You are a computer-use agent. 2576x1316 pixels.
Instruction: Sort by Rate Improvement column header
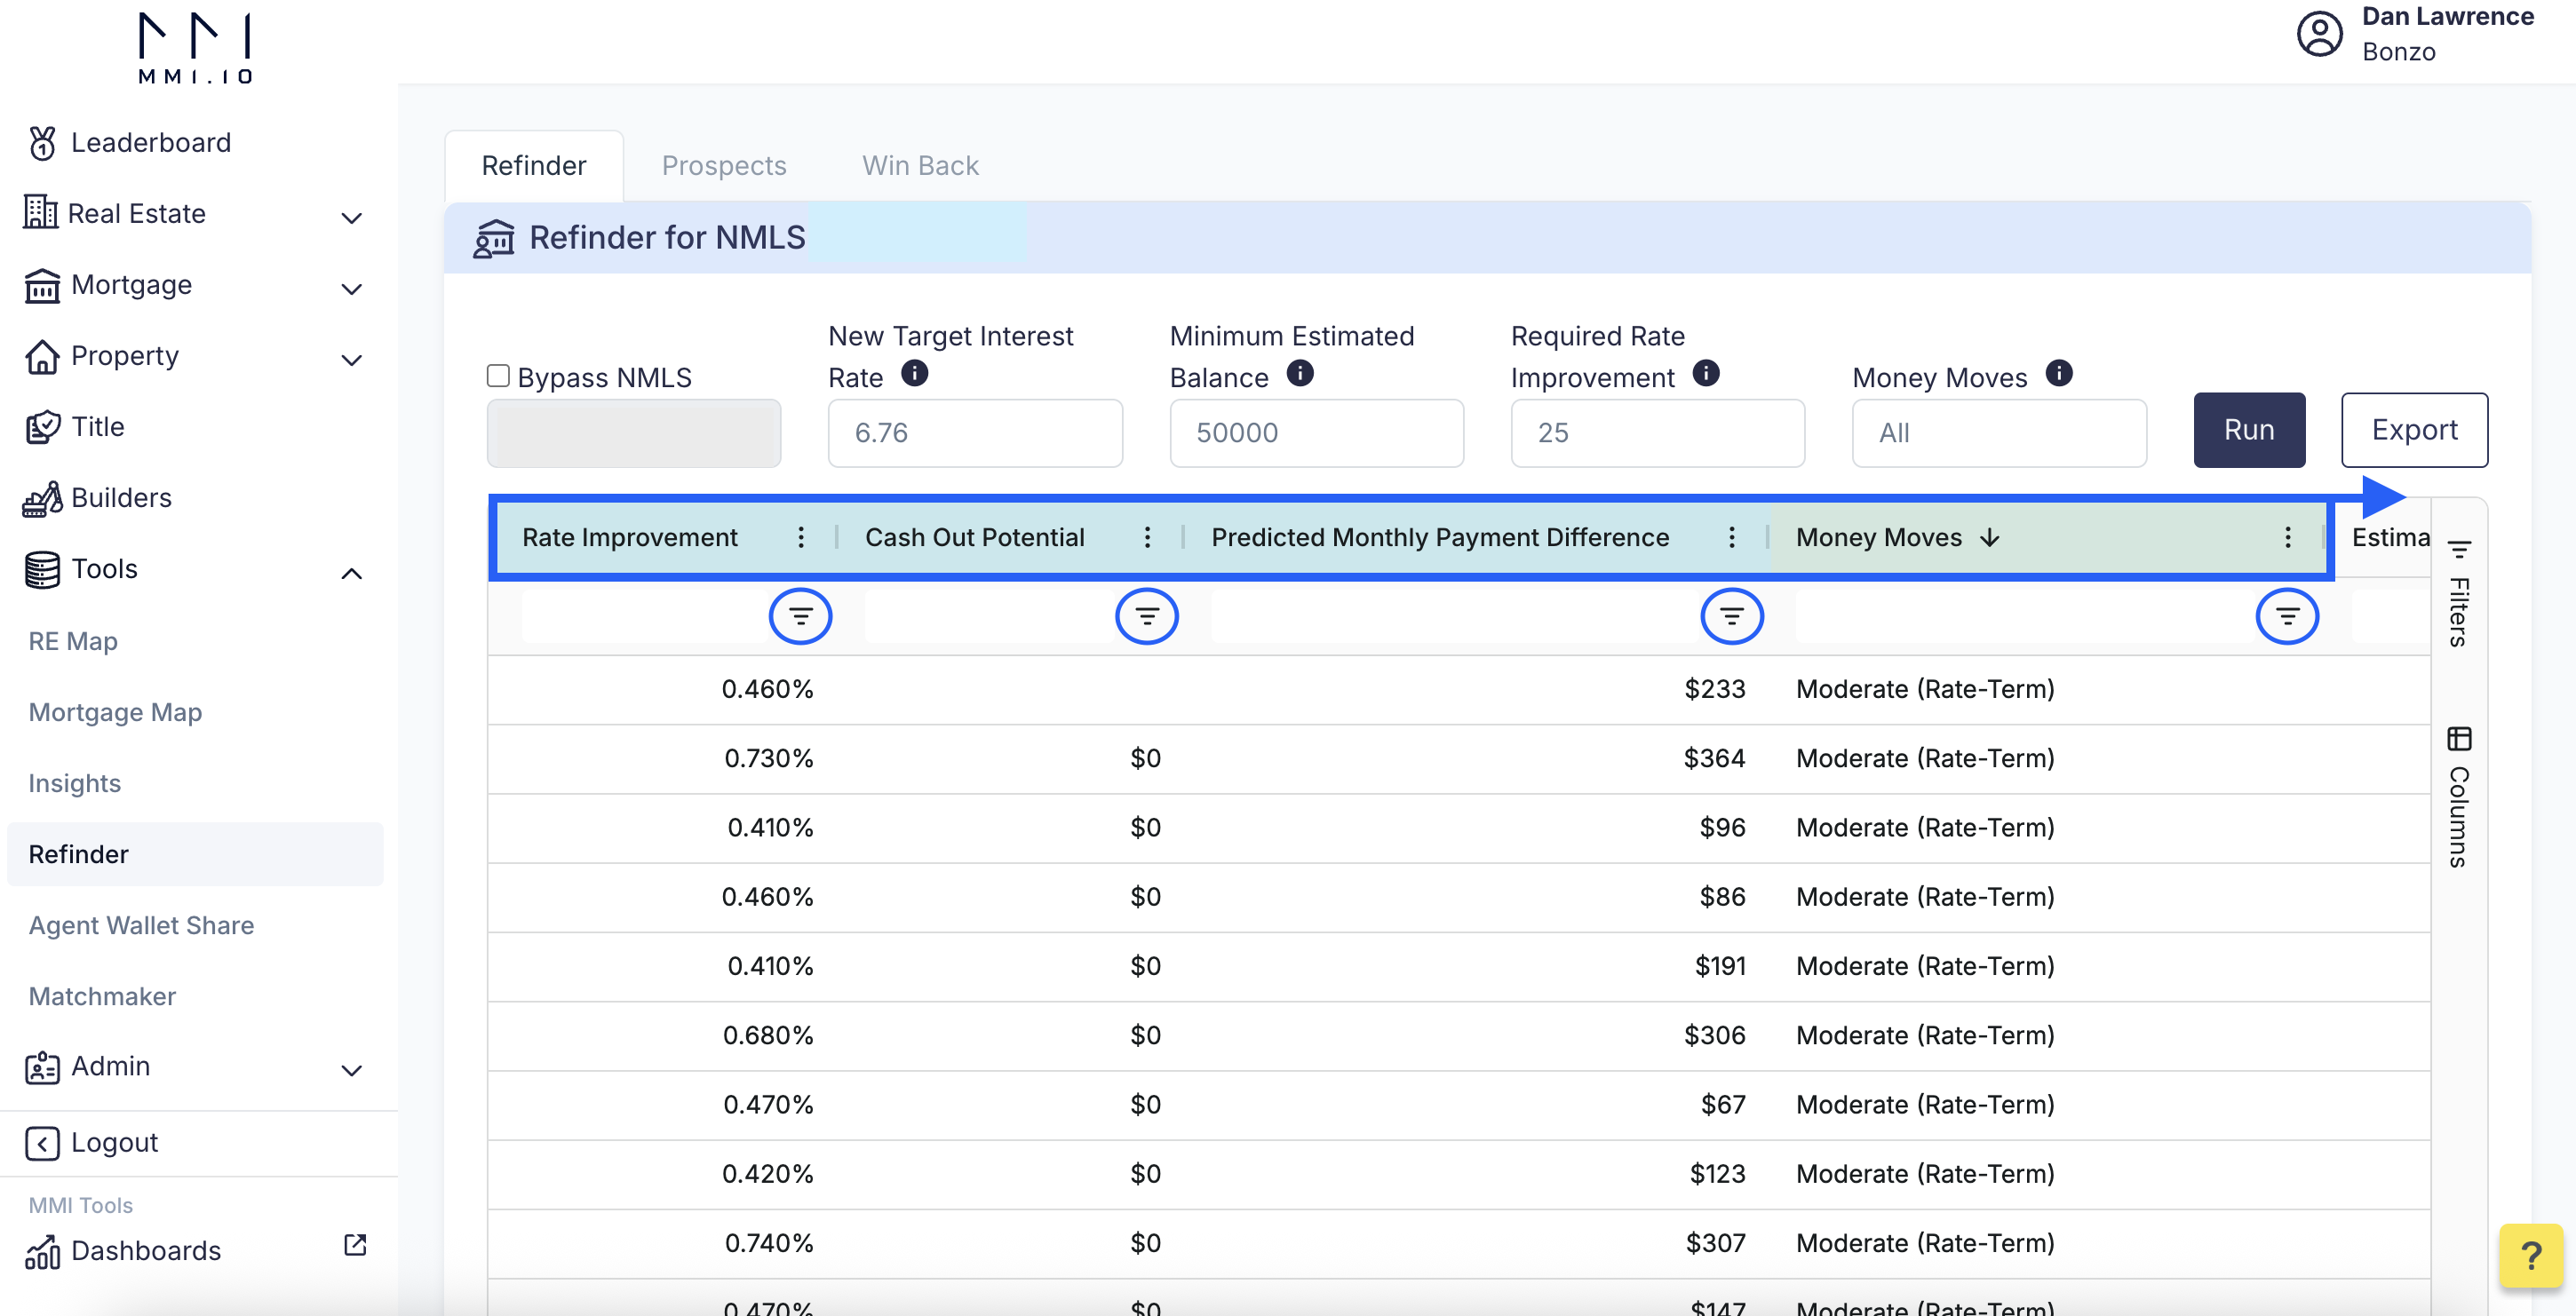pos(629,537)
